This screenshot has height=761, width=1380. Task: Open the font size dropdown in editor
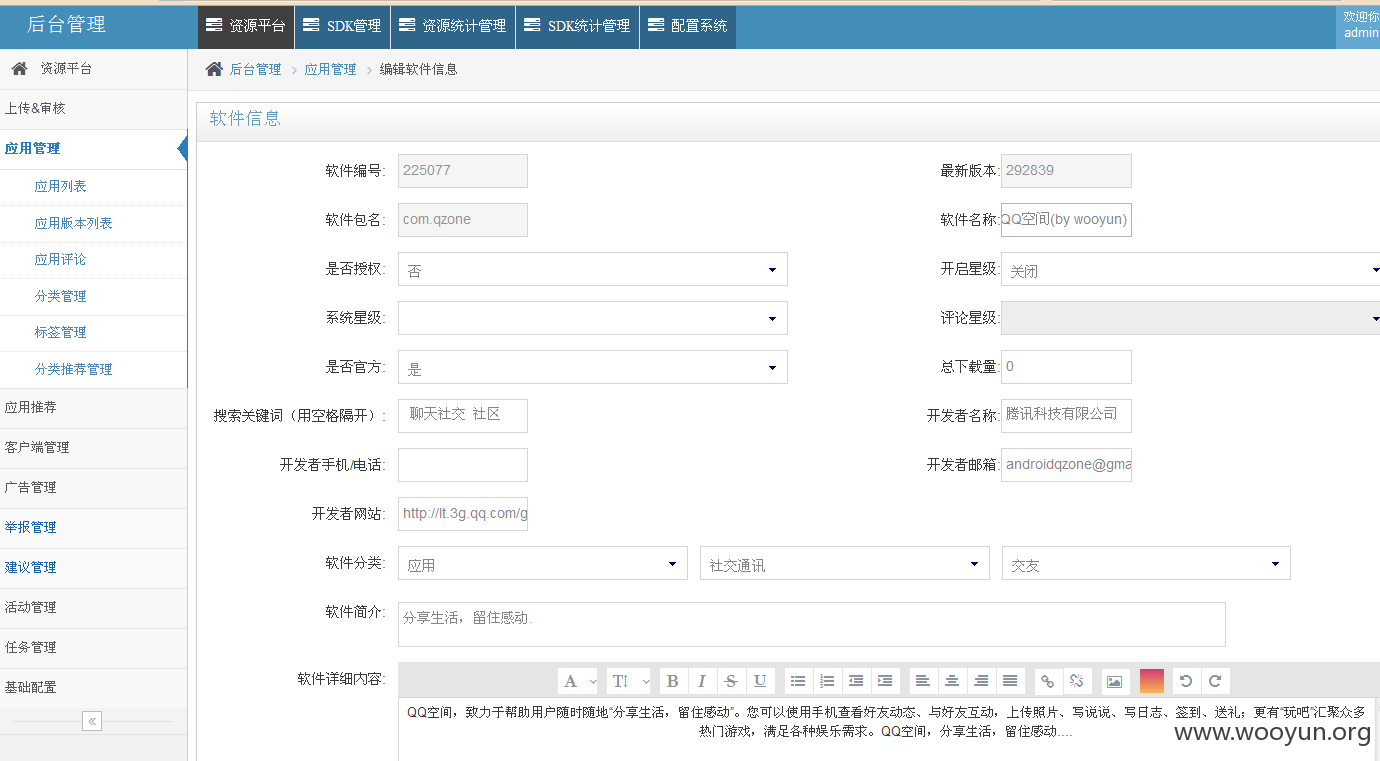pyautogui.click(x=627, y=681)
